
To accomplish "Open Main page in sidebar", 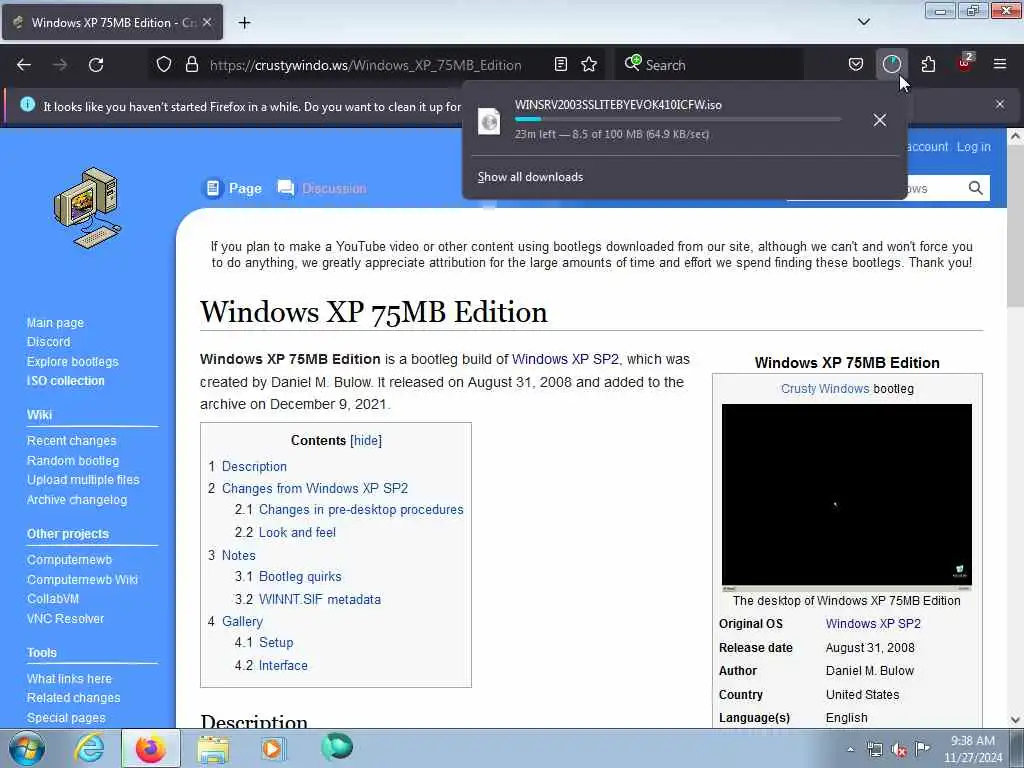I will point(56,323).
